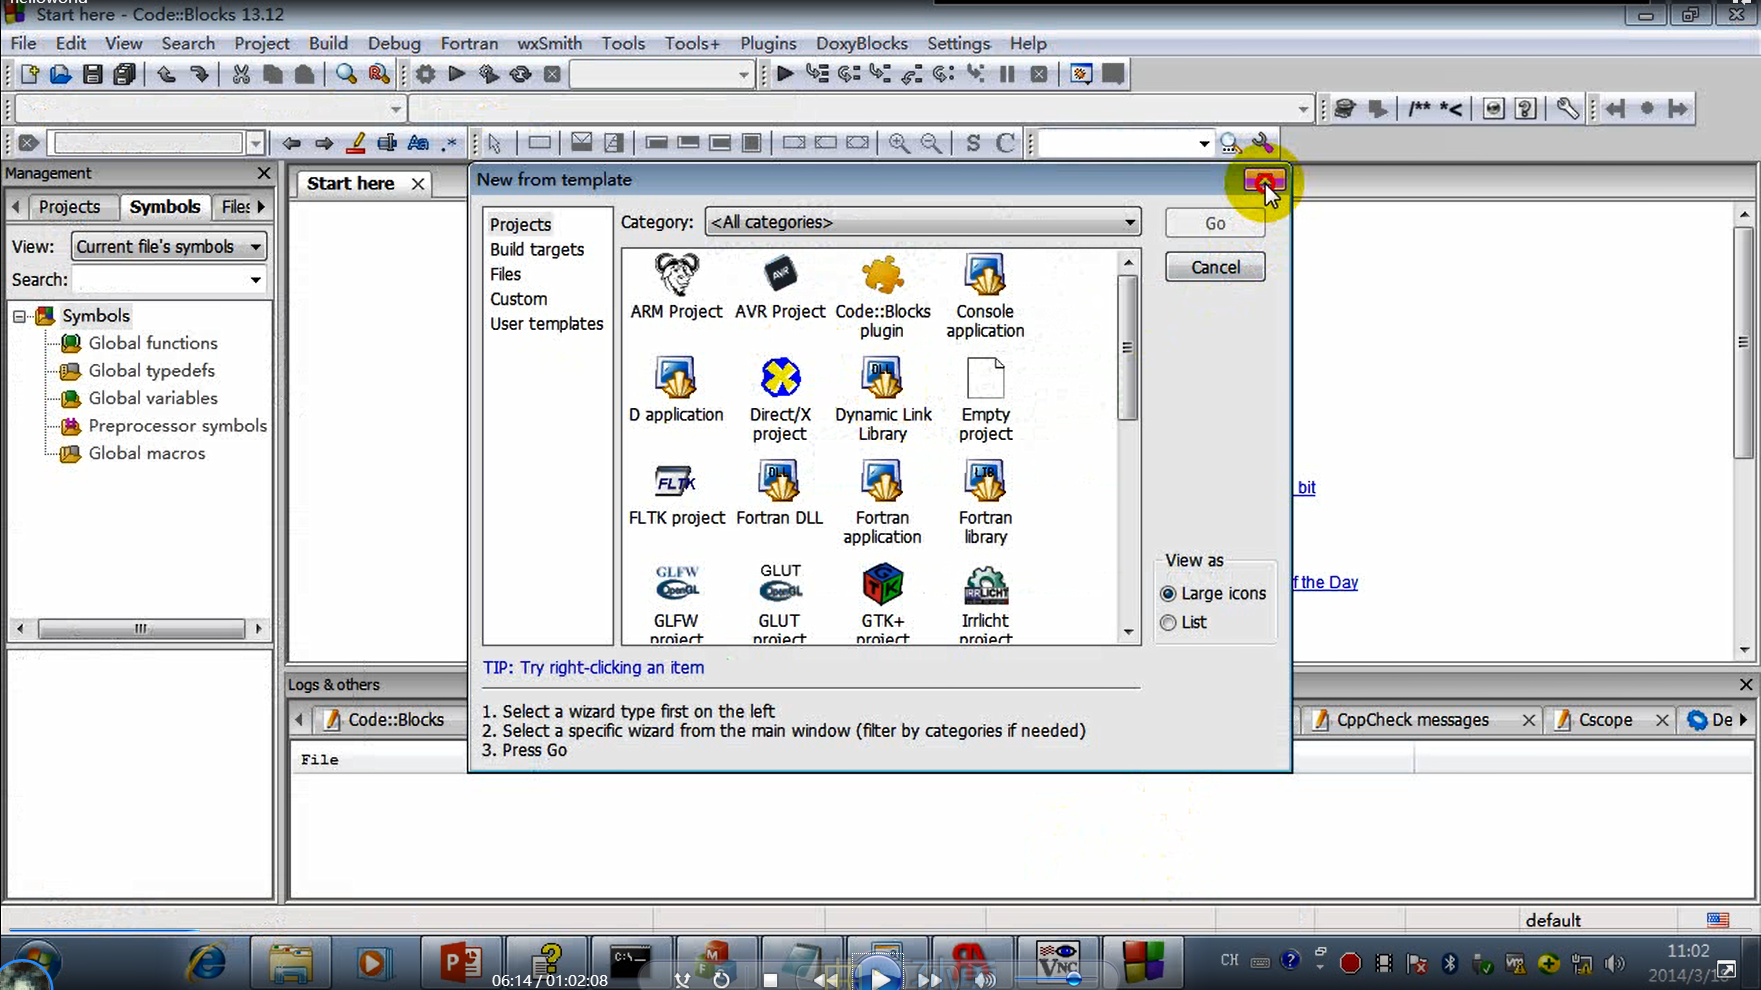Select Global functions in Symbols tree
Screen dimensions: 1761x990
(x=152, y=343)
